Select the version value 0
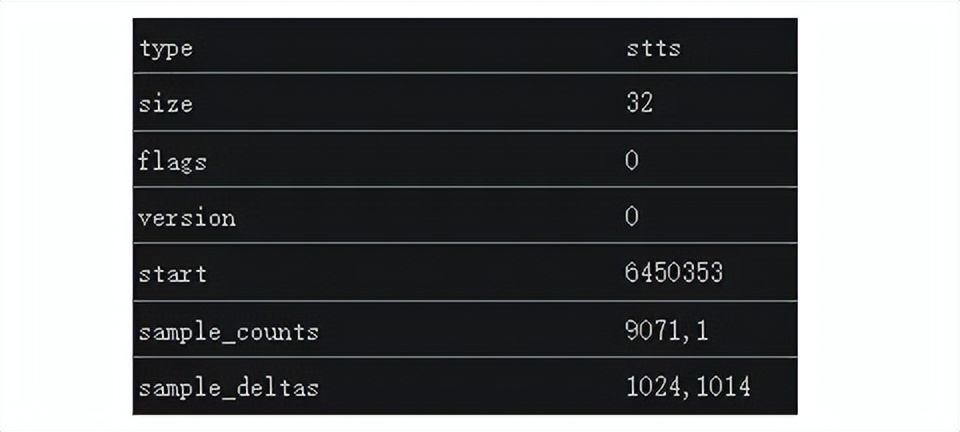The width and height of the screenshot is (960, 432). click(632, 217)
